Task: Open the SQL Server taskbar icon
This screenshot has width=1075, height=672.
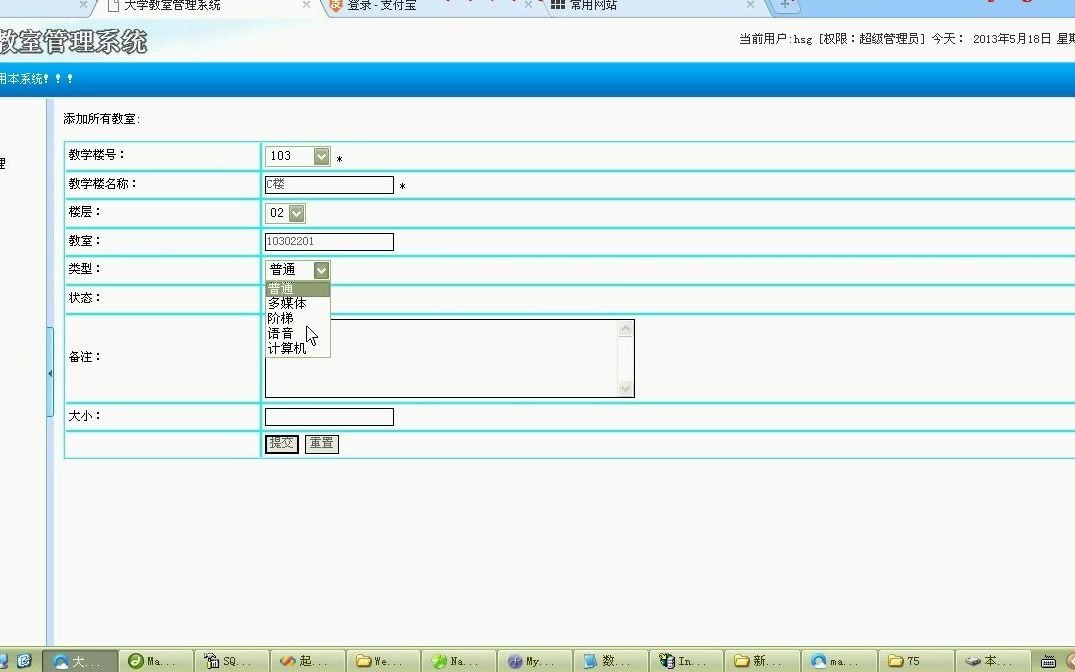Action: [230, 660]
